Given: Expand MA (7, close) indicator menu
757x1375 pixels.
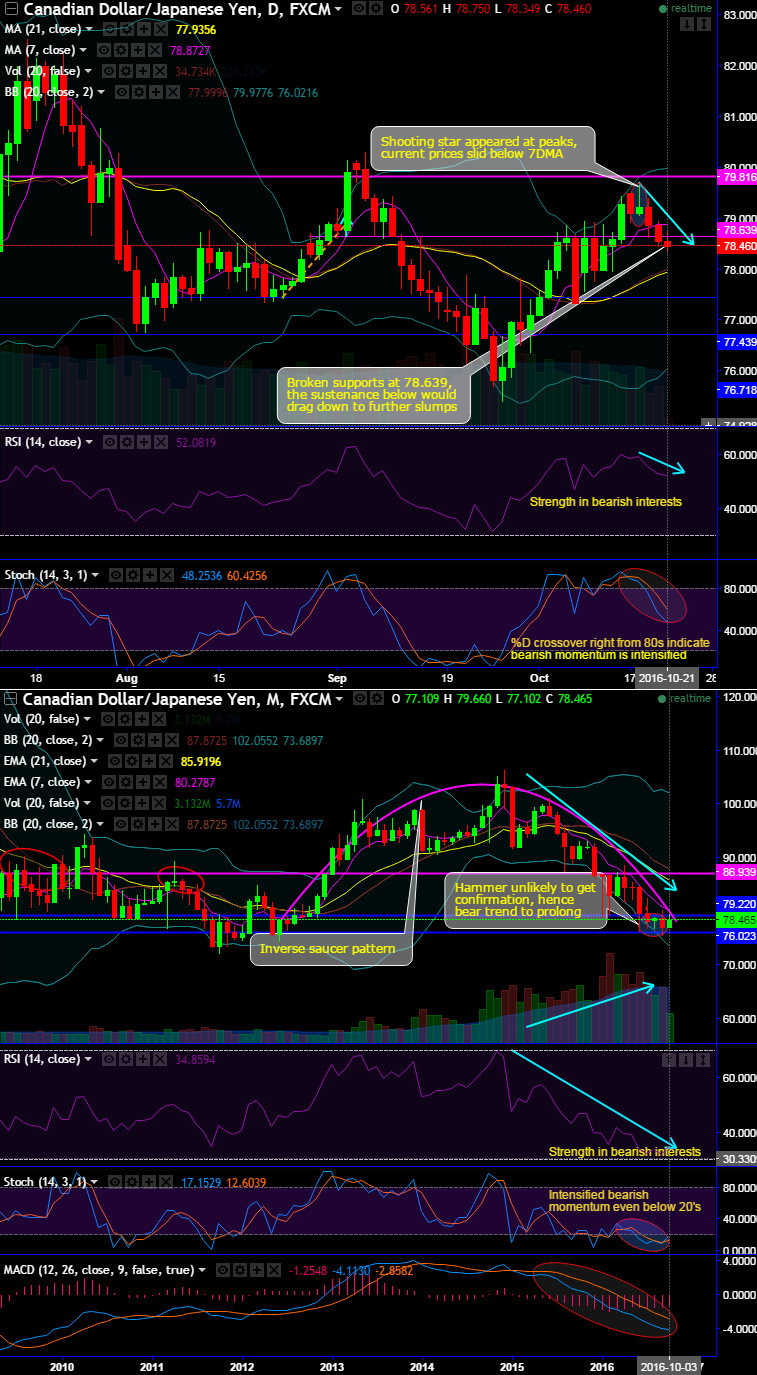Looking at the screenshot, I should 83,50.
